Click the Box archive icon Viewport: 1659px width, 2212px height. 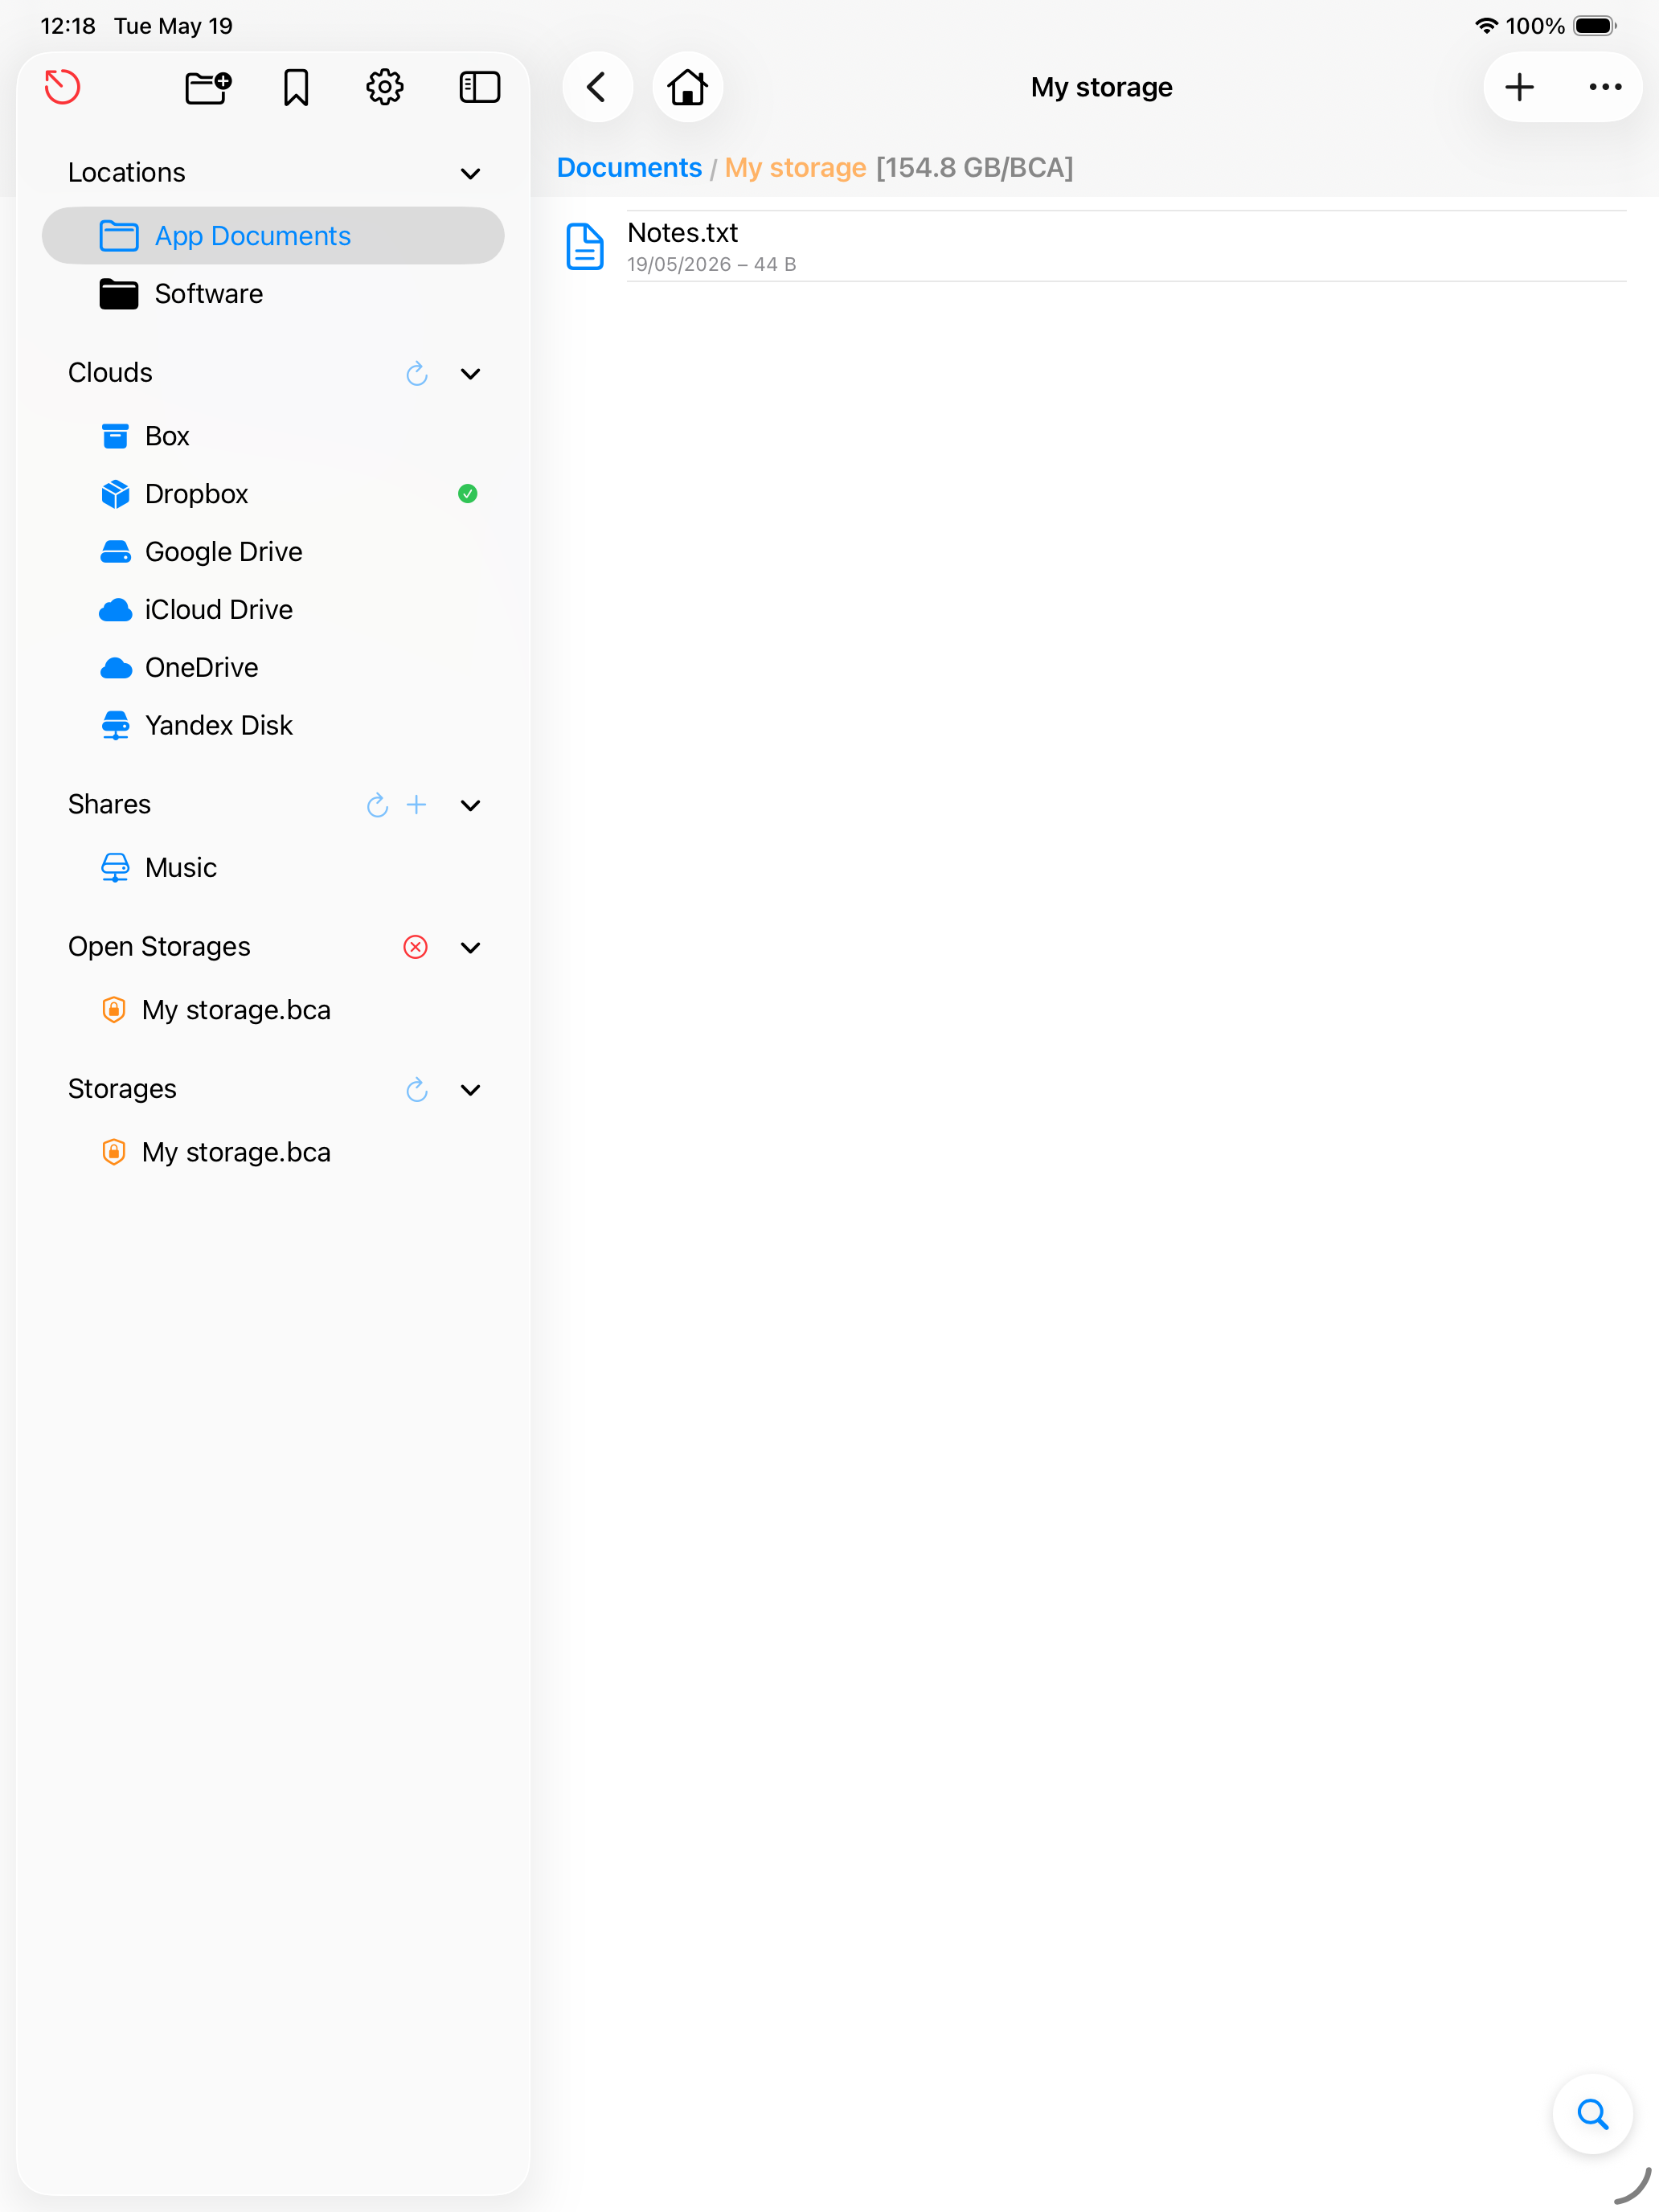[x=116, y=436]
